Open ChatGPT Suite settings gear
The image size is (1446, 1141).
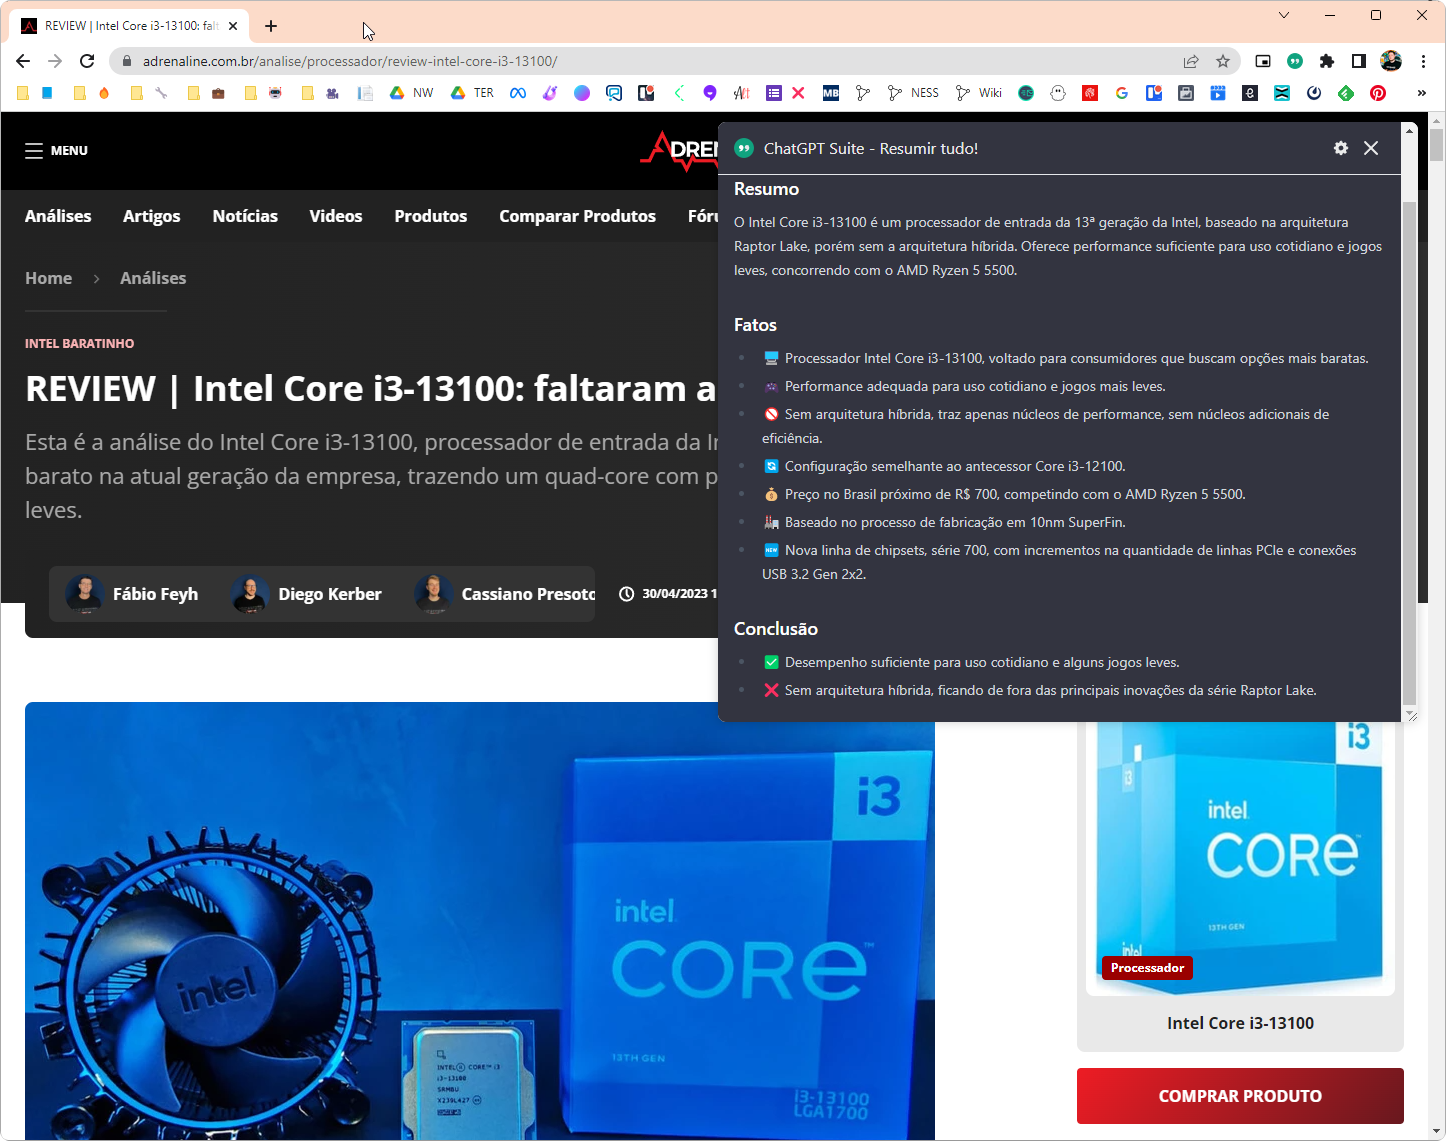[1341, 148]
